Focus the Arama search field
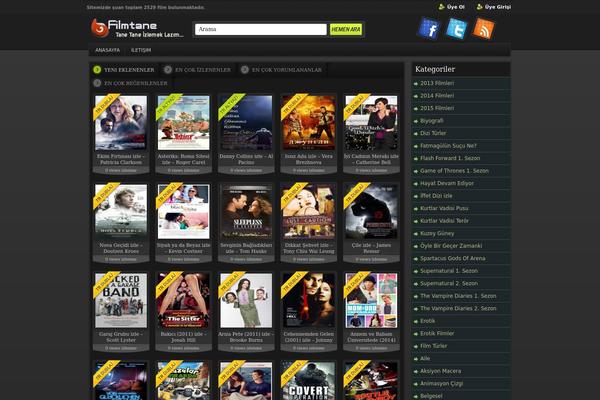 (261, 29)
